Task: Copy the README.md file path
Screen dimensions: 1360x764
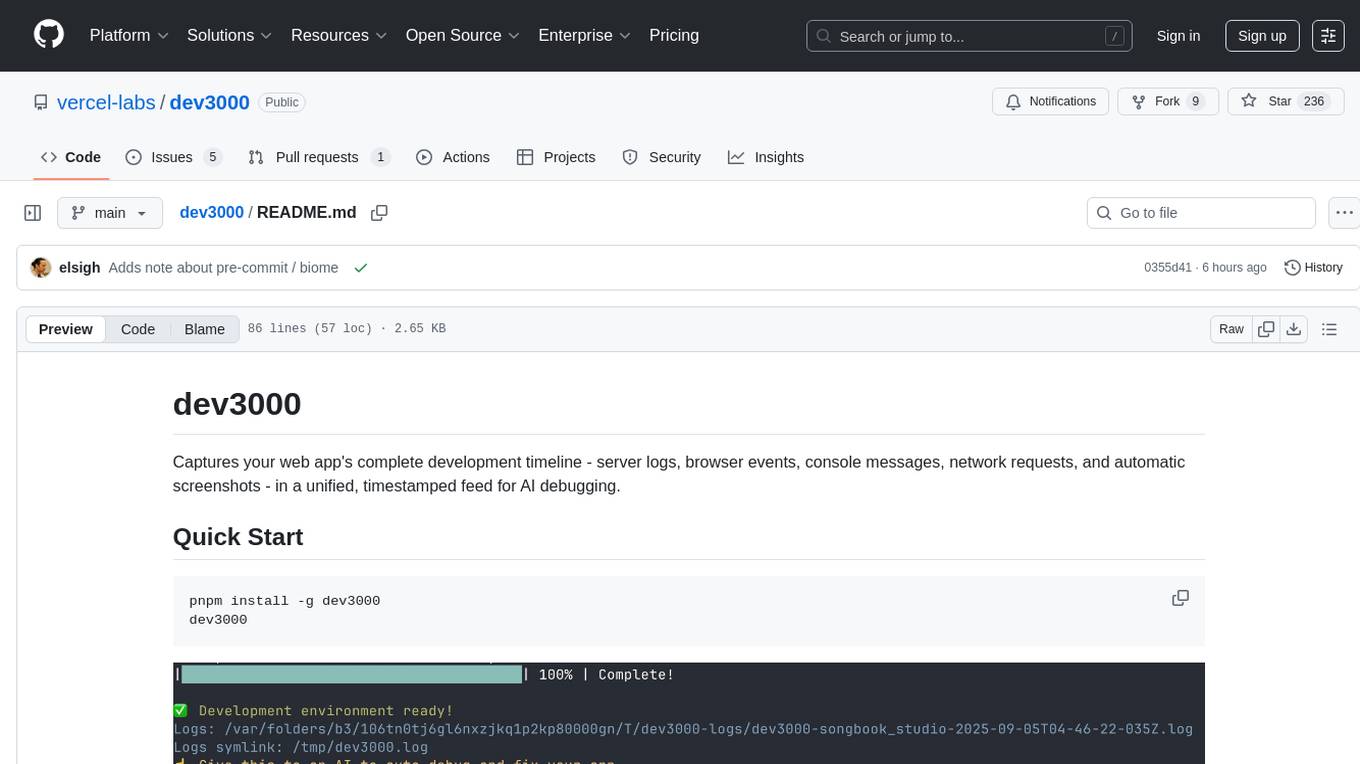Action: click(379, 213)
